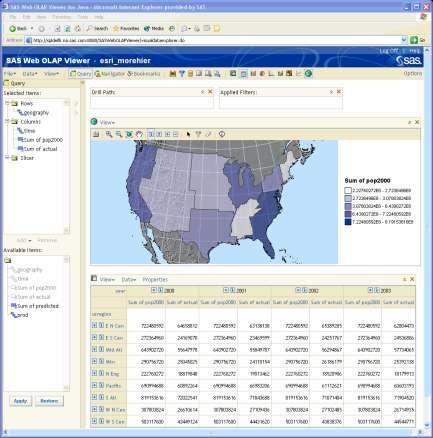433x438 pixels.
Task: Open the Data menu in OLAP Viewer toolbar
Action: [x=30, y=74]
